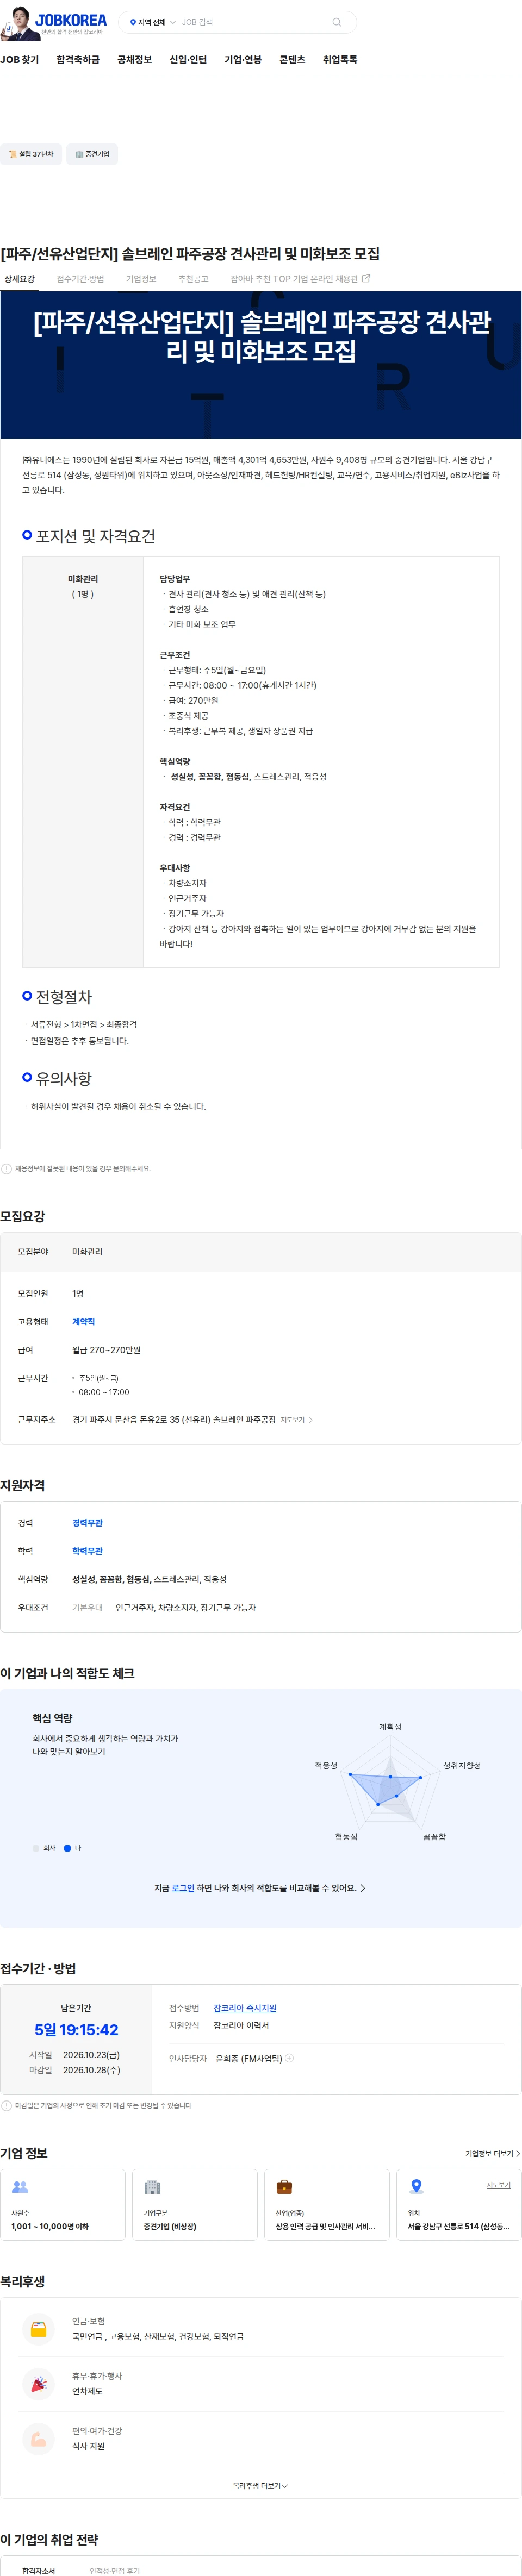Click the 회사 gray legend dot
Screen dimensions: 522x2576
coord(36,1848)
